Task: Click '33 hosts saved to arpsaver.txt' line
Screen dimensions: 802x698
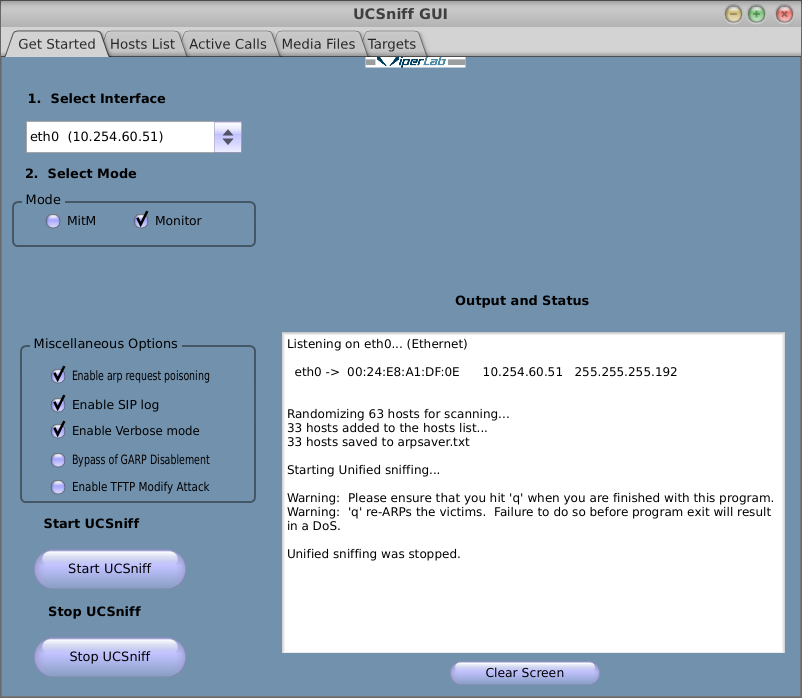Action: pyautogui.click(x=378, y=442)
